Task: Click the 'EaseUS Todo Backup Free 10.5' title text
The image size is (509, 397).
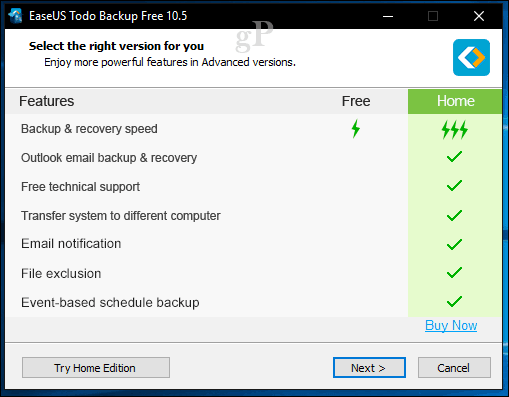Action: (108, 16)
